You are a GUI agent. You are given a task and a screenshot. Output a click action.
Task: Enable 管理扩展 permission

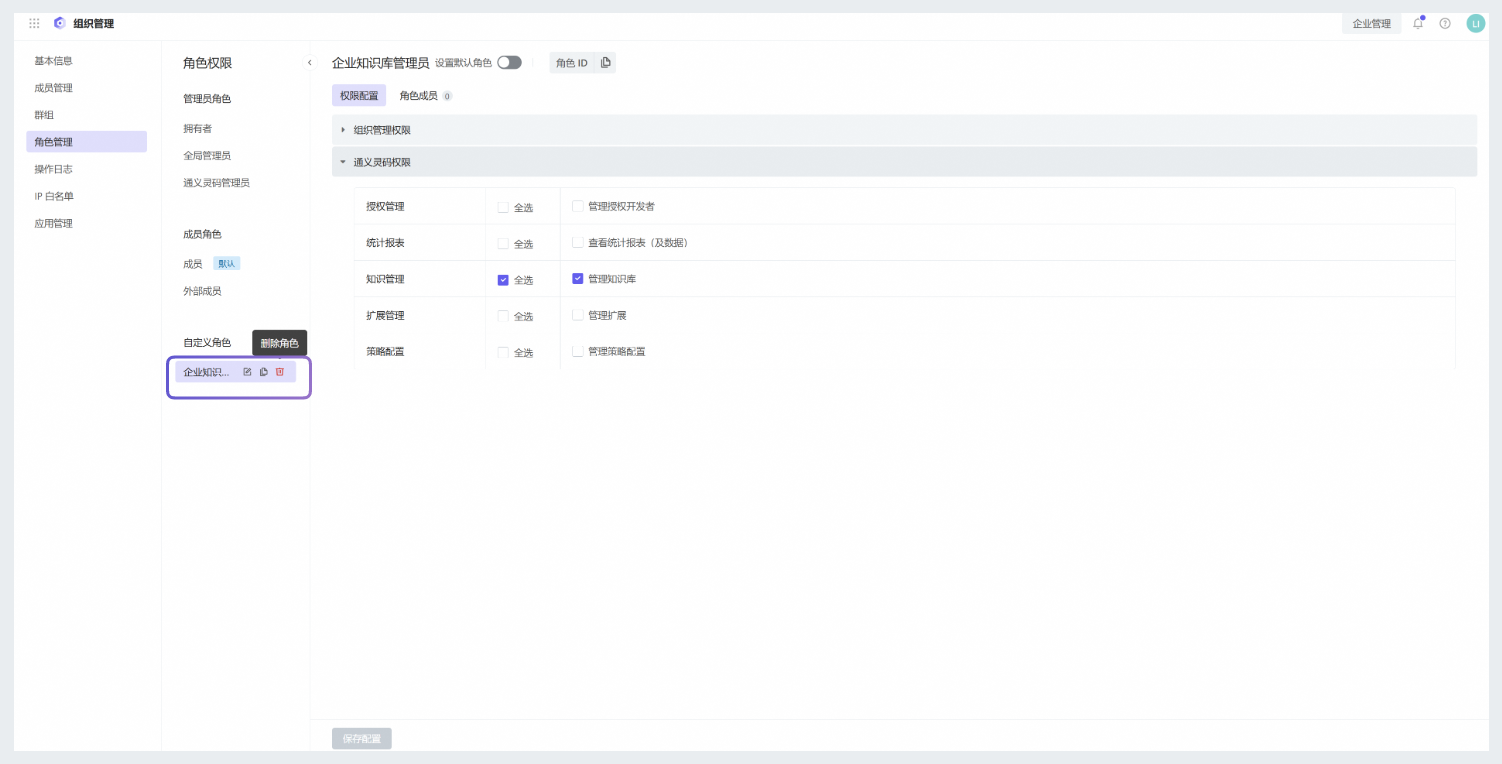click(x=578, y=315)
